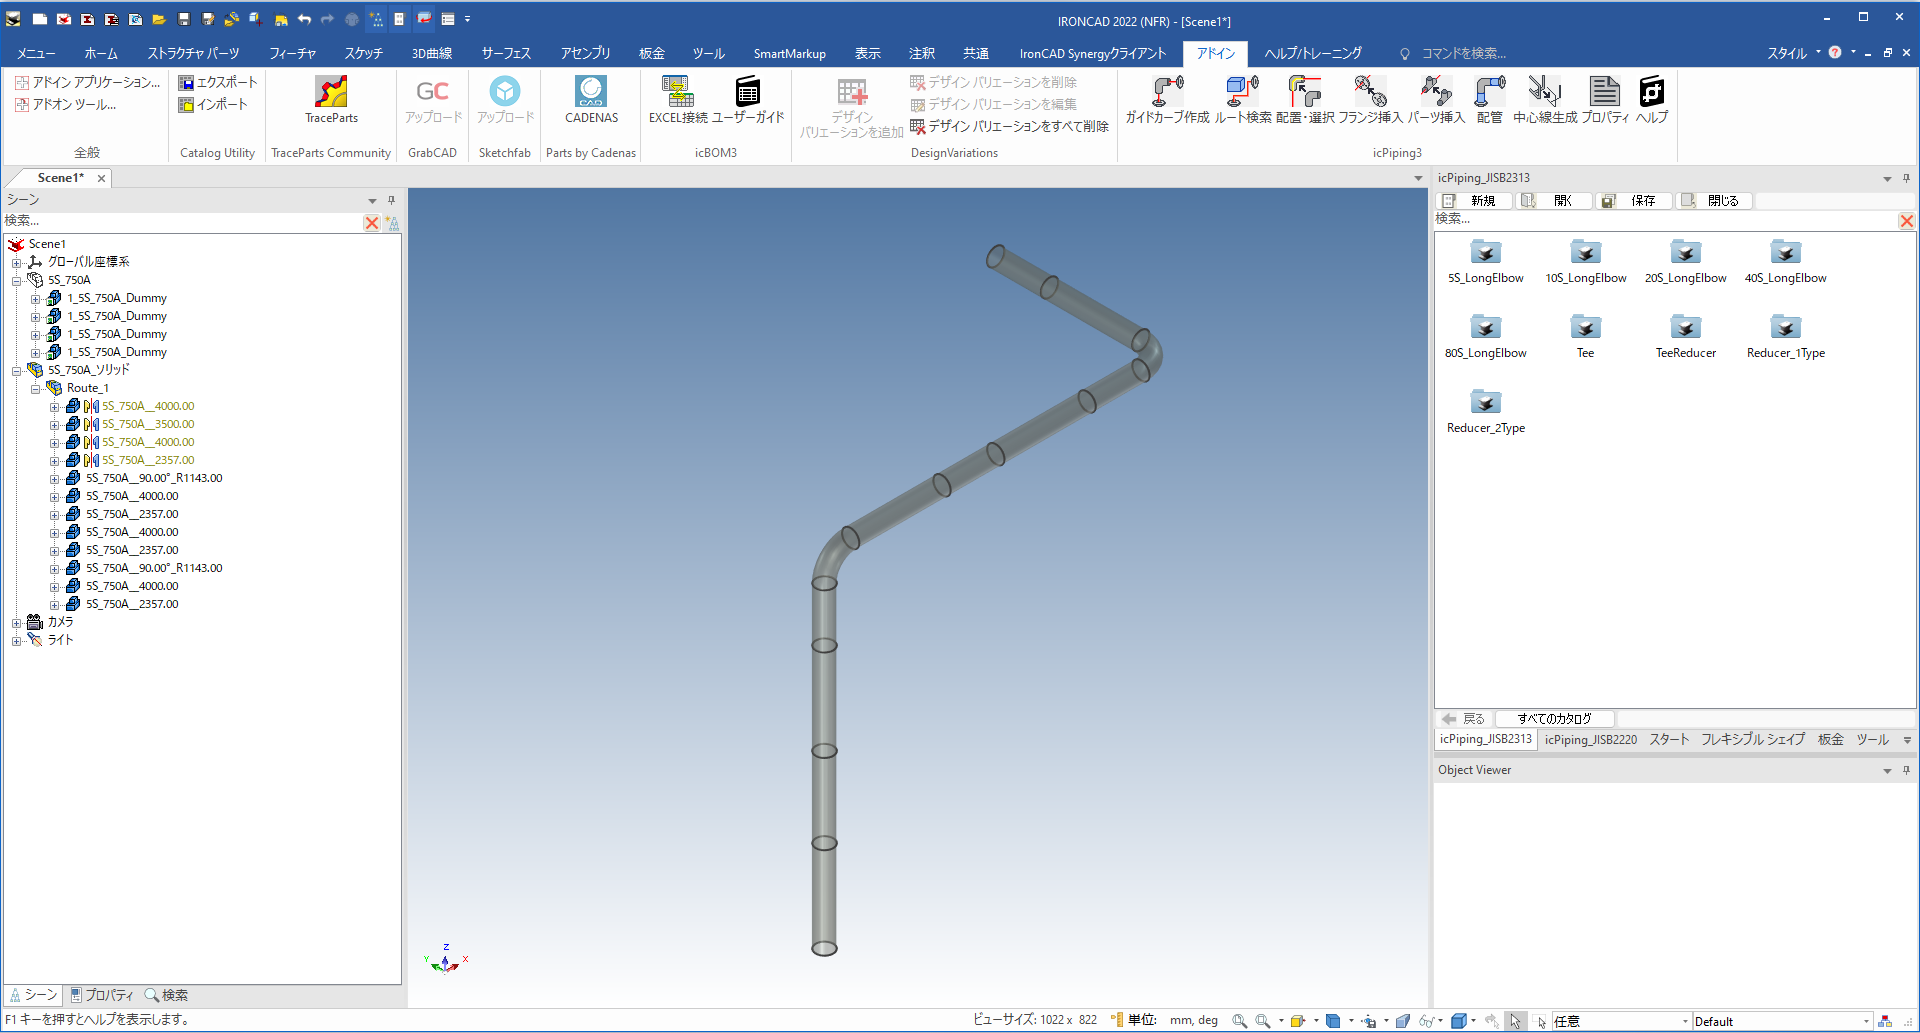1920x1033 pixels.
Task: Toggle pin on Object Viewer panel
Action: tap(1906, 770)
